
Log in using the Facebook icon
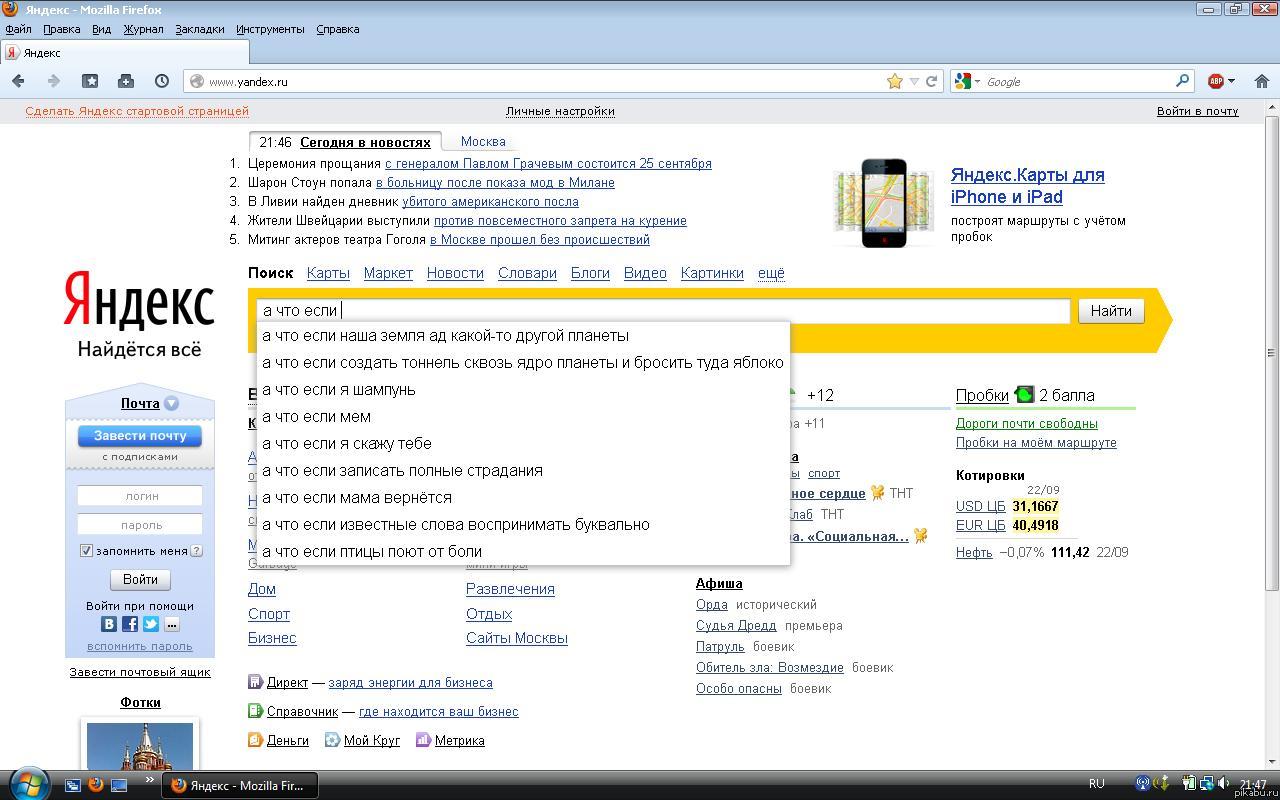(130, 624)
